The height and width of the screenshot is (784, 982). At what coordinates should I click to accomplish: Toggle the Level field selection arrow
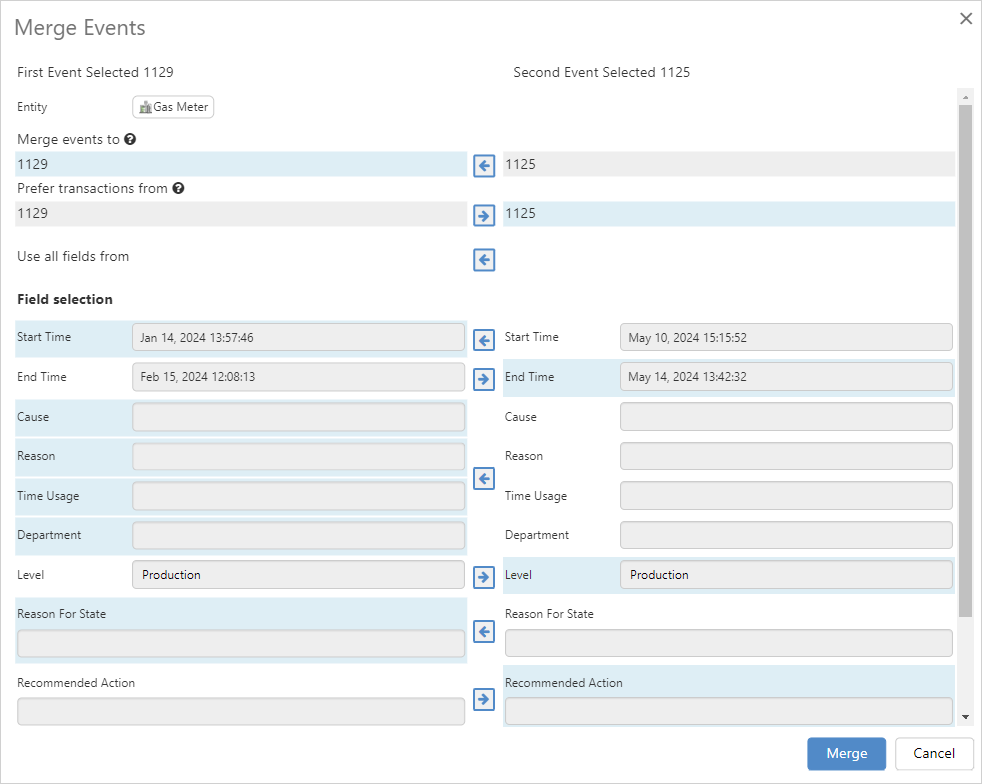(x=484, y=577)
